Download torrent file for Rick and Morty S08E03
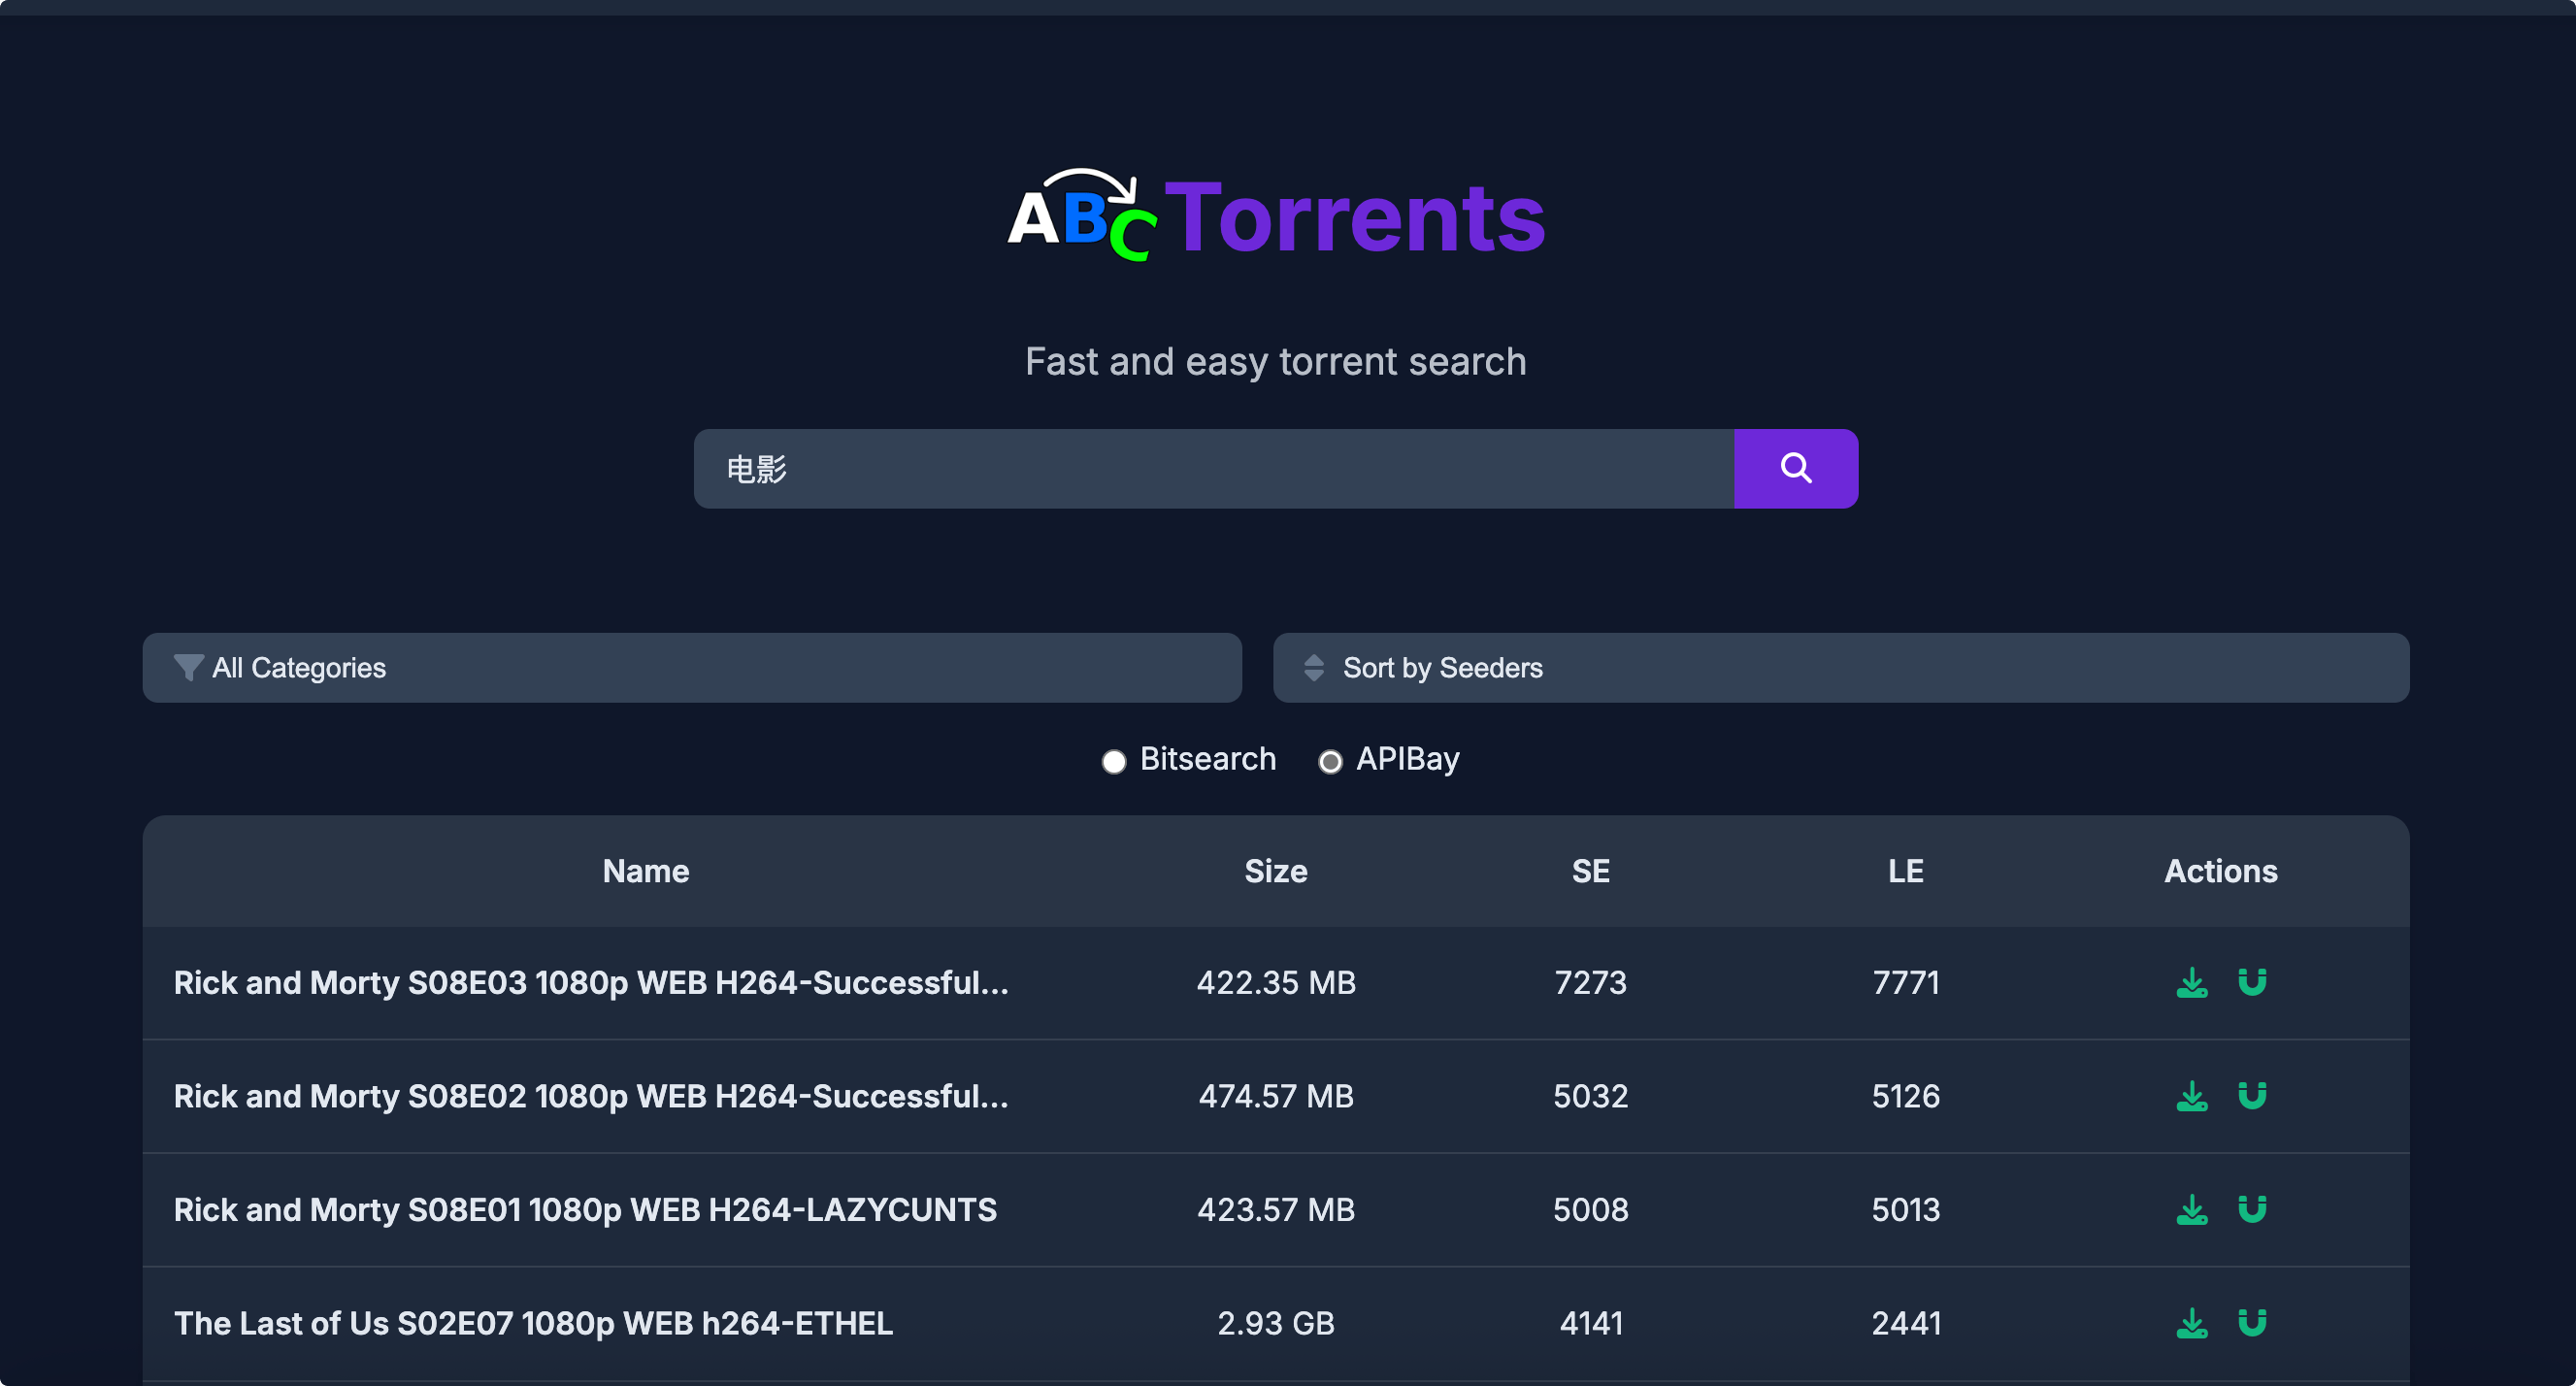The height and width of the screenshot is (1386, 2576). (2191, 982)
